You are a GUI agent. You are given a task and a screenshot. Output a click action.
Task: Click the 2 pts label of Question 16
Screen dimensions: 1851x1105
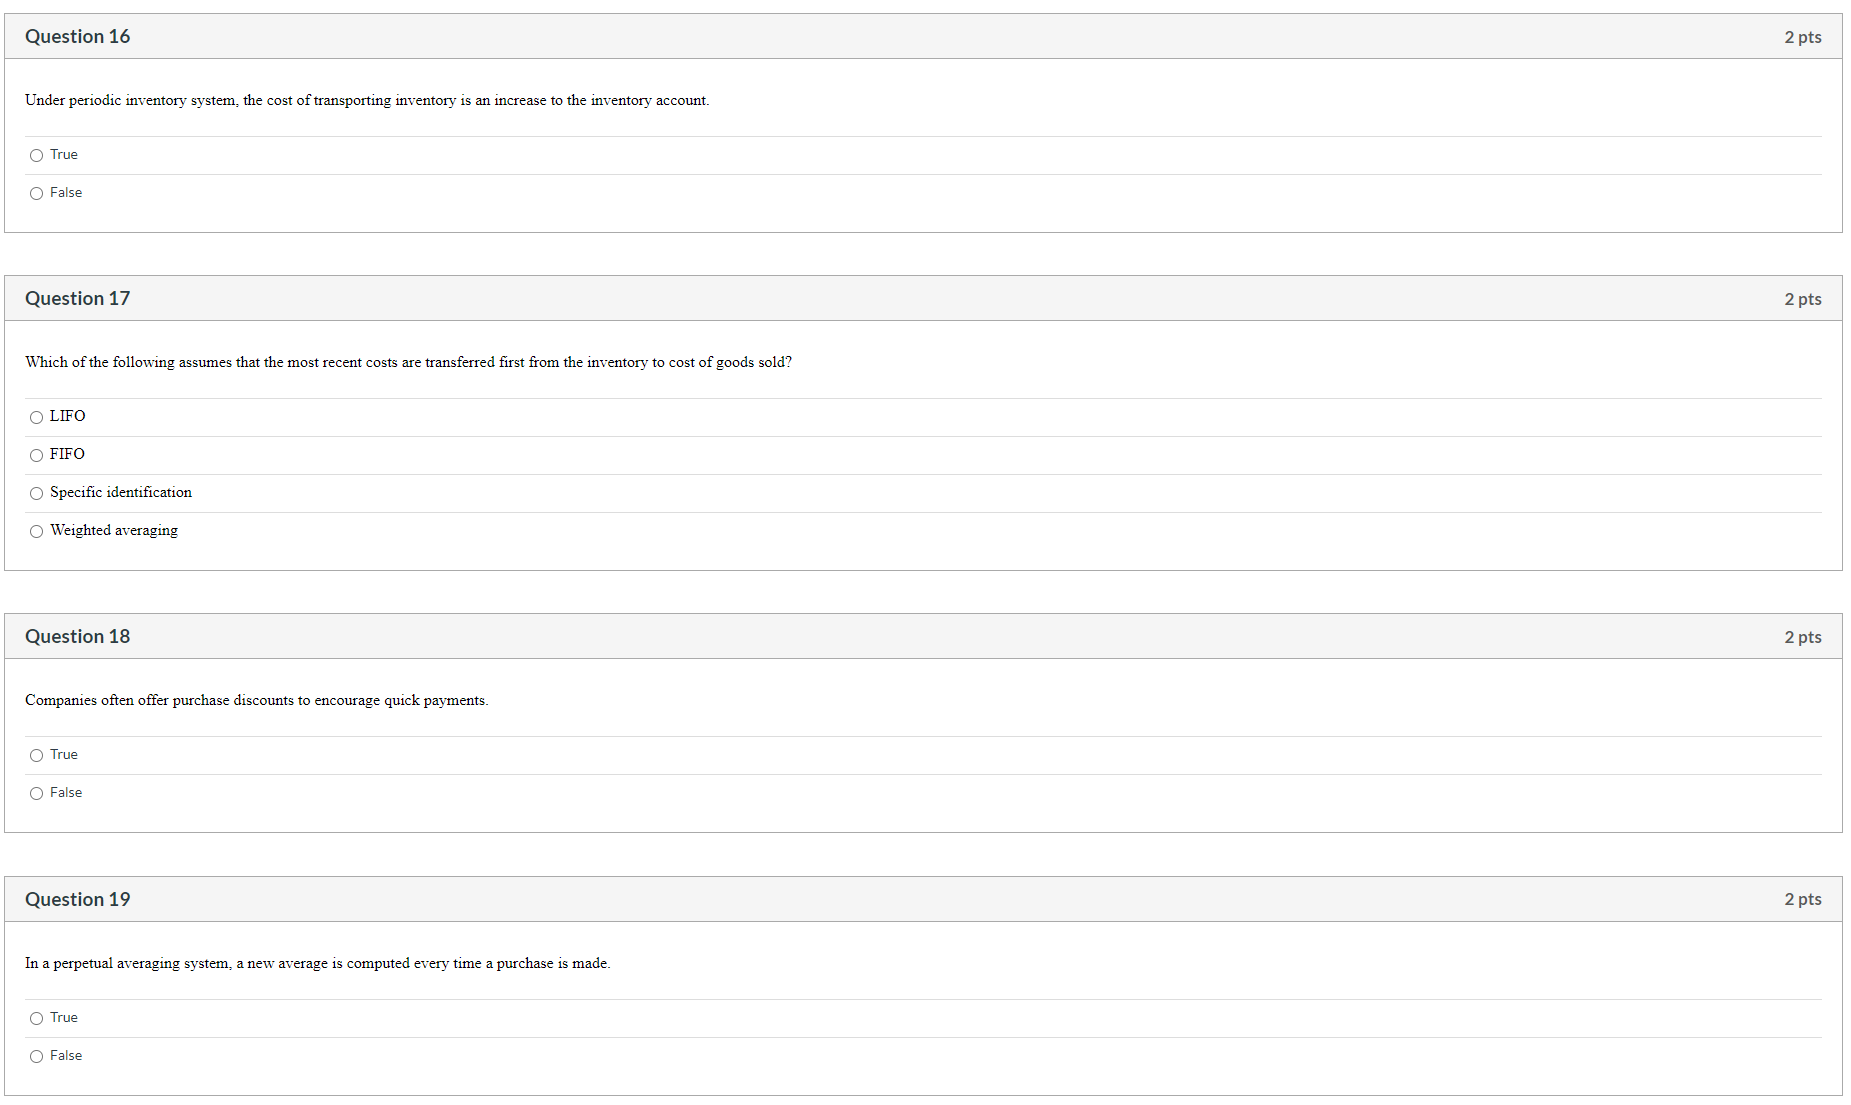click(1803, 37)
